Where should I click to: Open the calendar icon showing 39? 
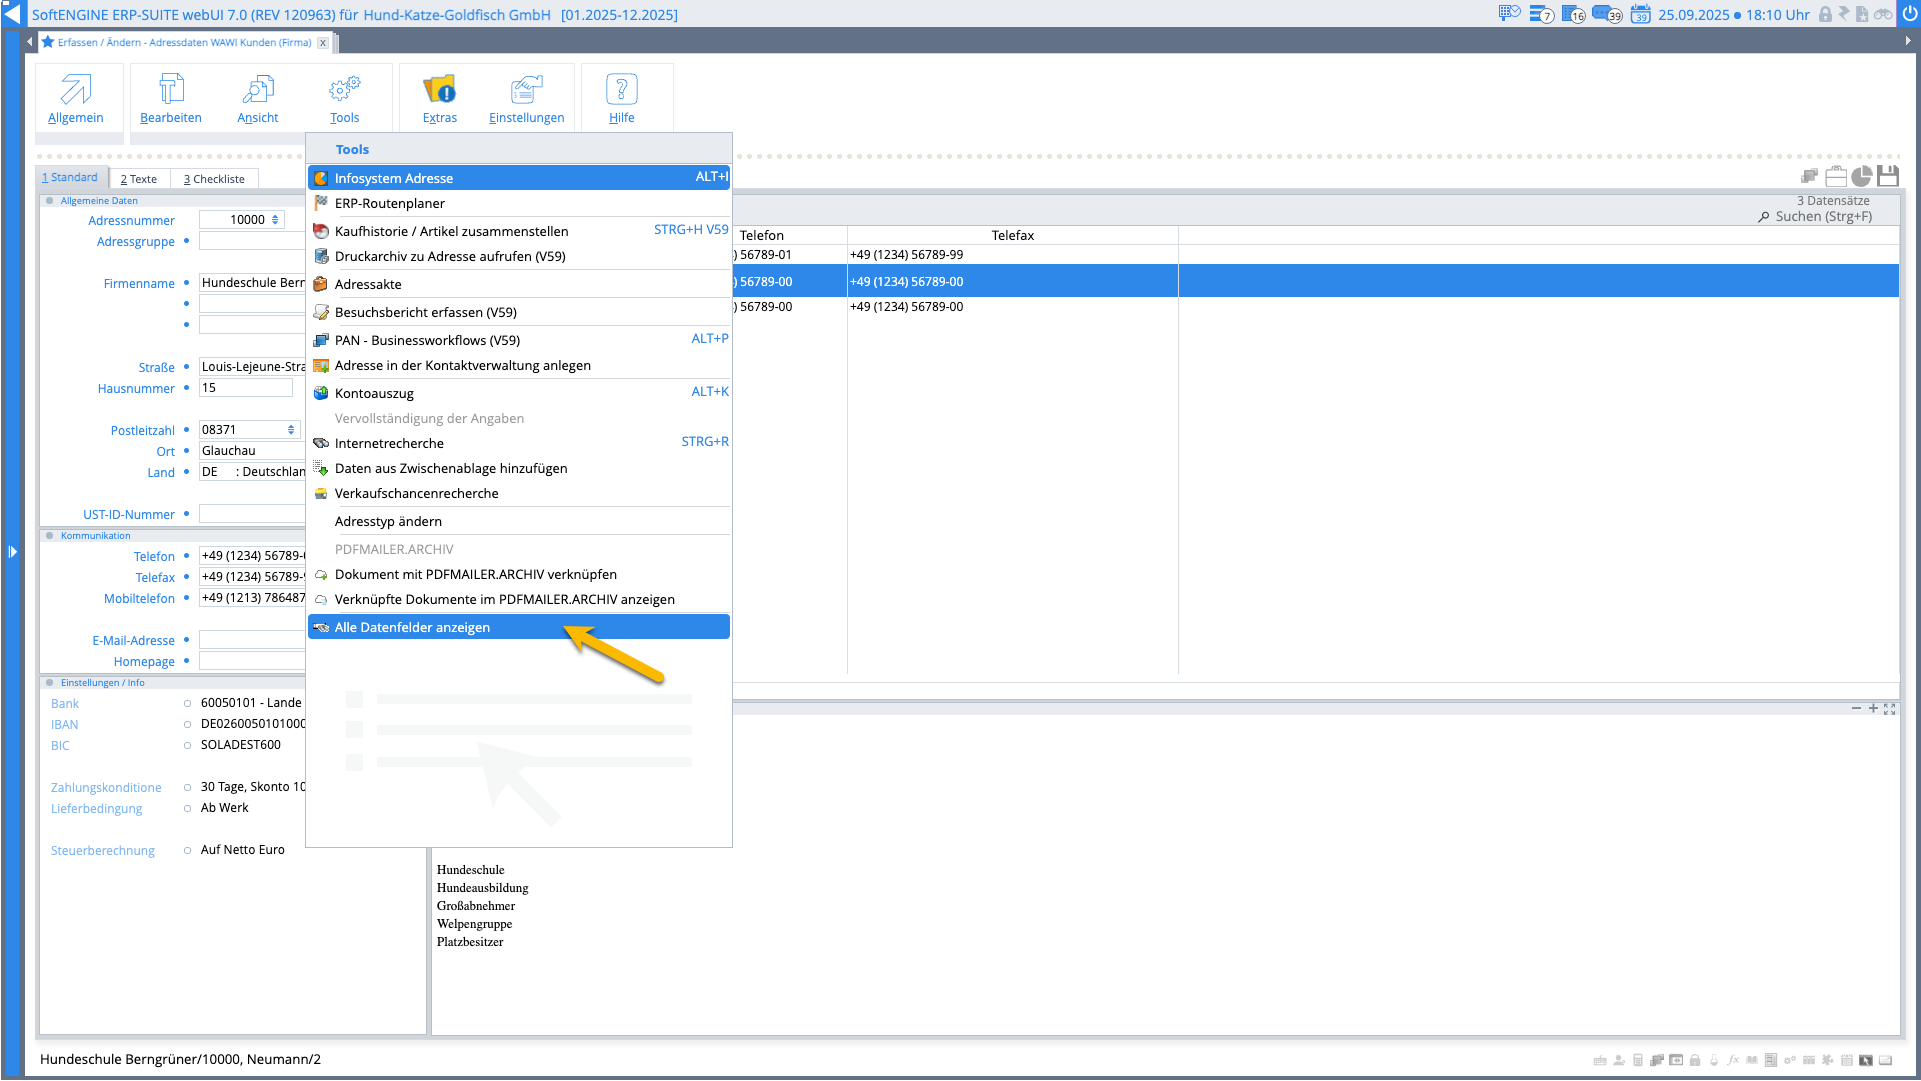coord(1640,14)
